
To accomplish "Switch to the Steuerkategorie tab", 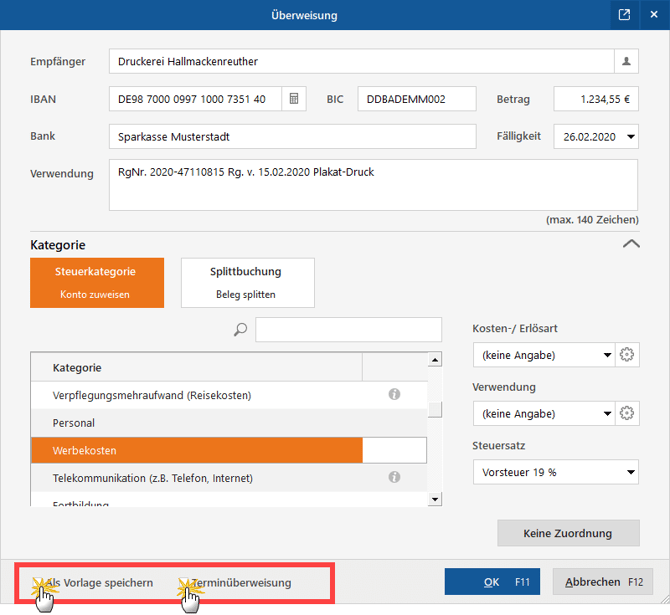I will tap(97, 282).
